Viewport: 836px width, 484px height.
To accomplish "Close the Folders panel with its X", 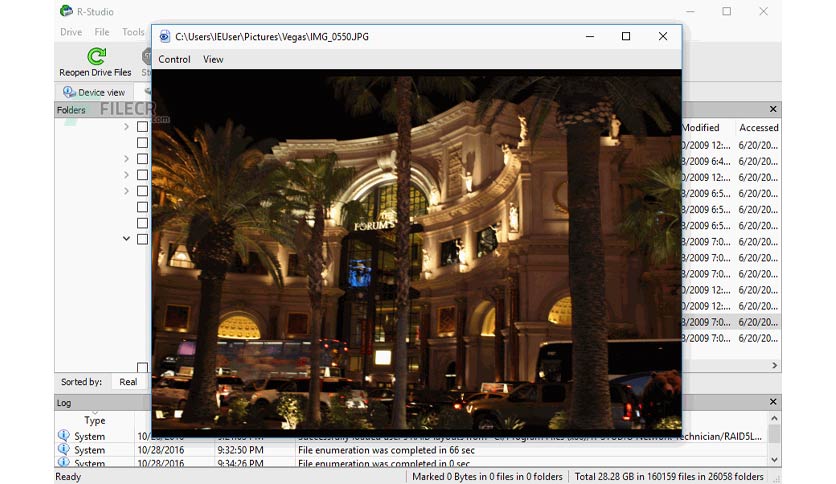I will [773, 109].
